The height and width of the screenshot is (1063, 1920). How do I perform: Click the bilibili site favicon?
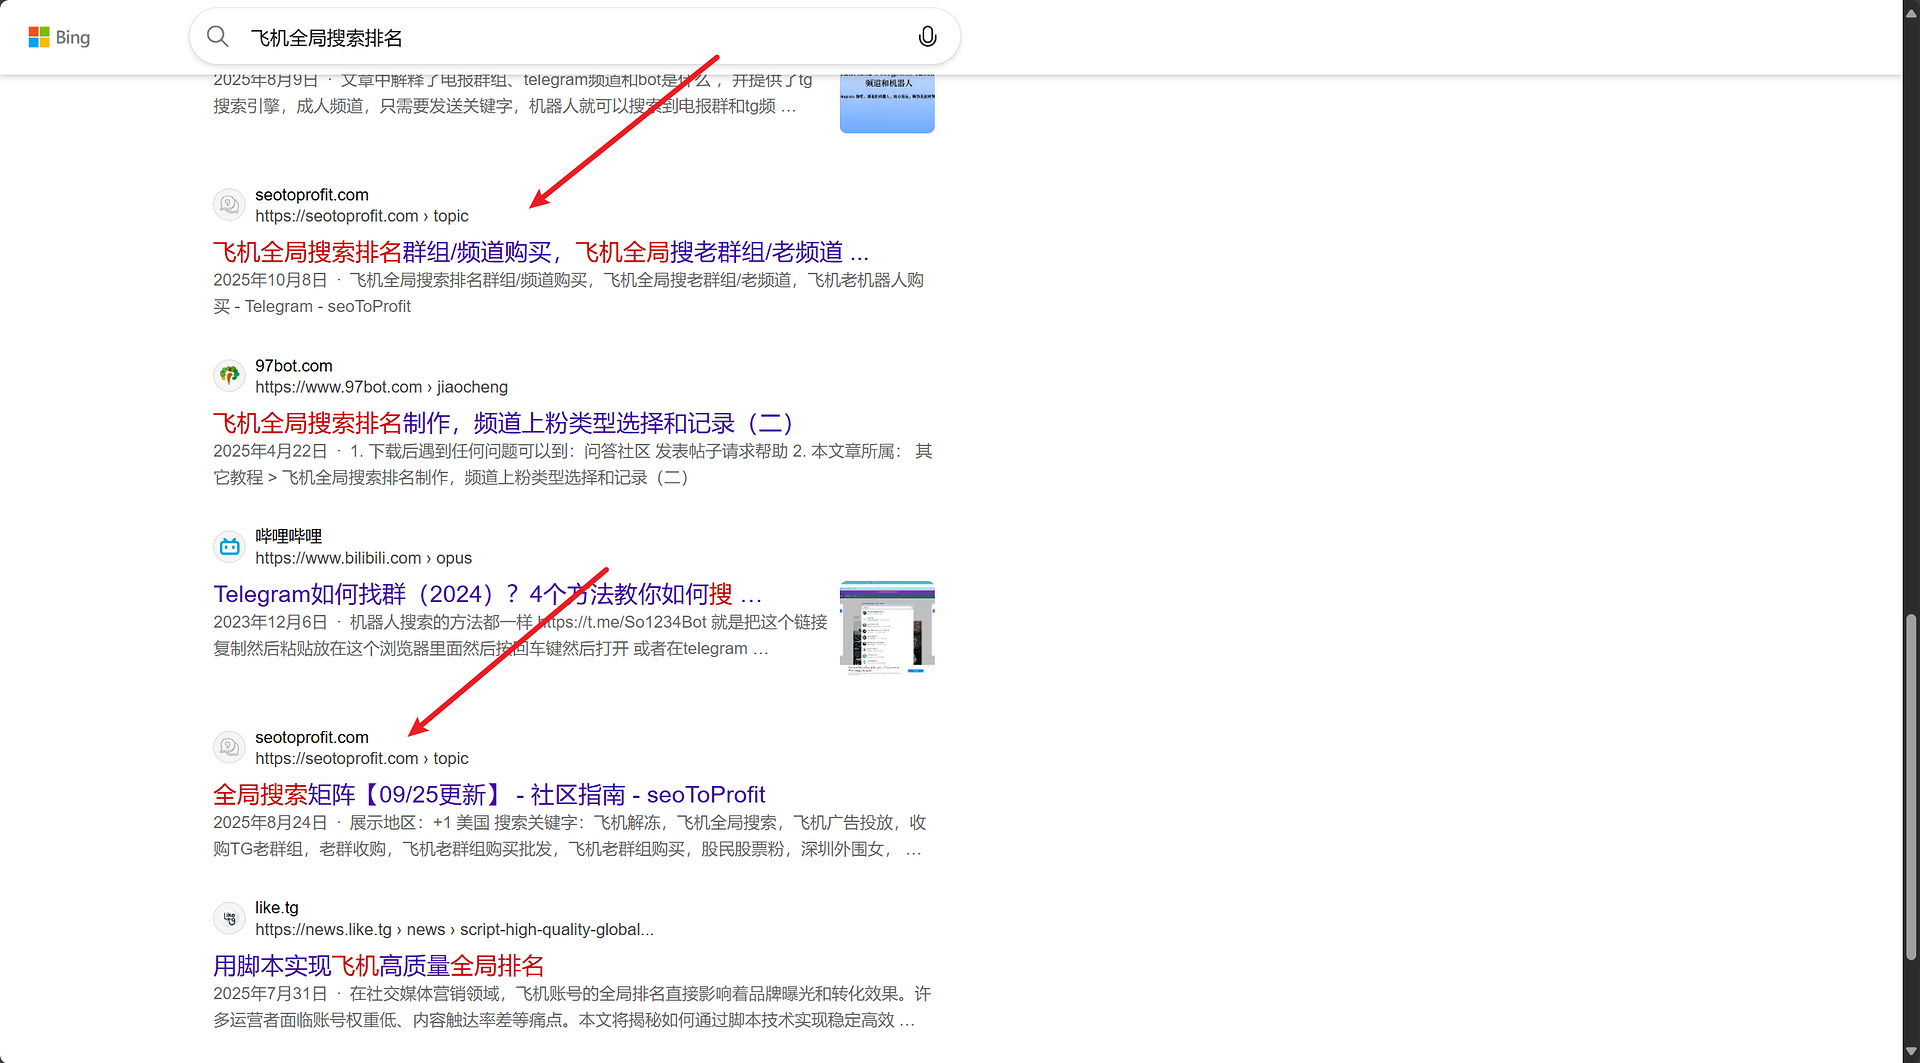point(229,547)
